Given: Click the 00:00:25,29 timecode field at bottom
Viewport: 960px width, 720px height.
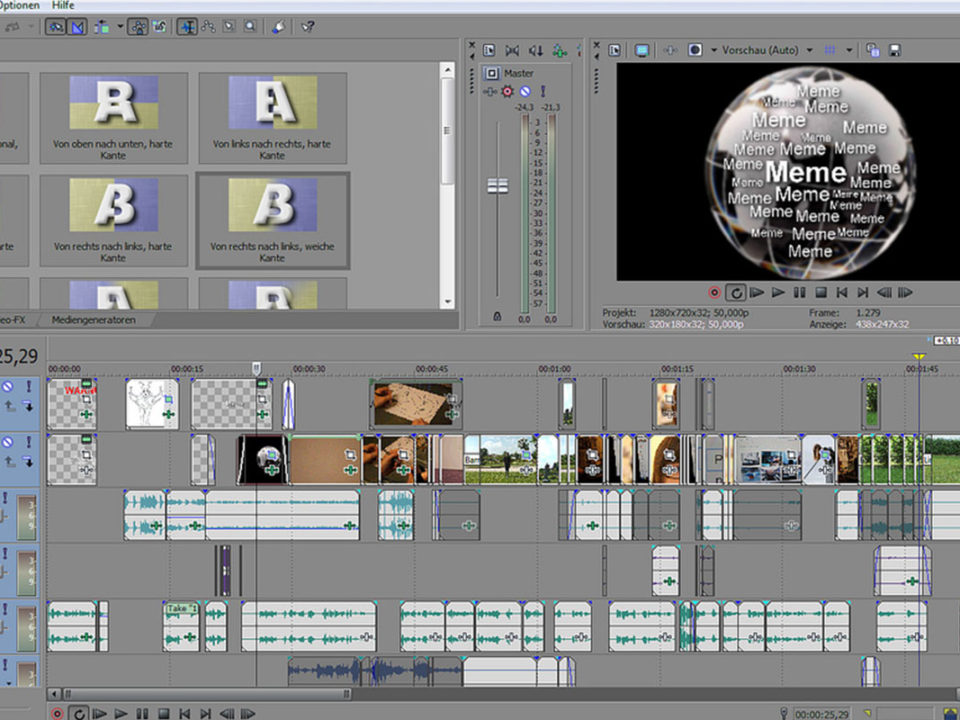Looking at the screenshot, I should click(x=822, y=714).
